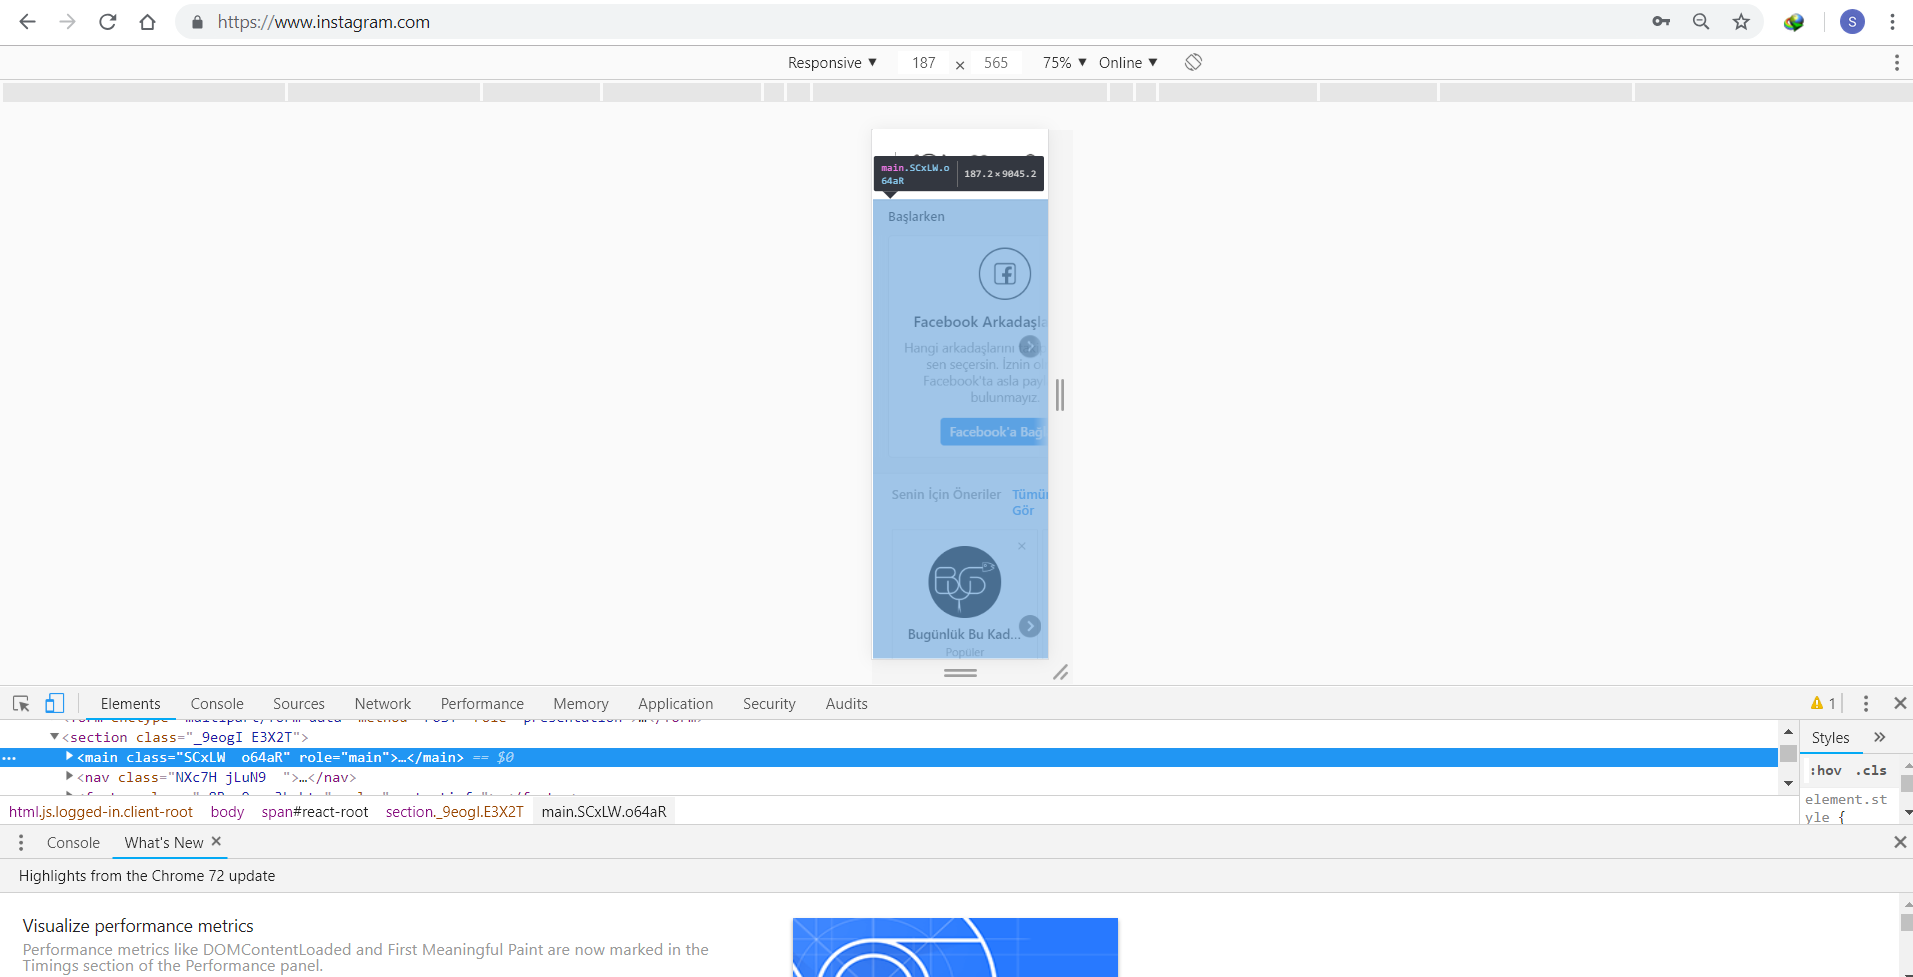This screenshot has height=977, width=1913.
Task: Click the viewport width field 187
Action: coord(924,63)
